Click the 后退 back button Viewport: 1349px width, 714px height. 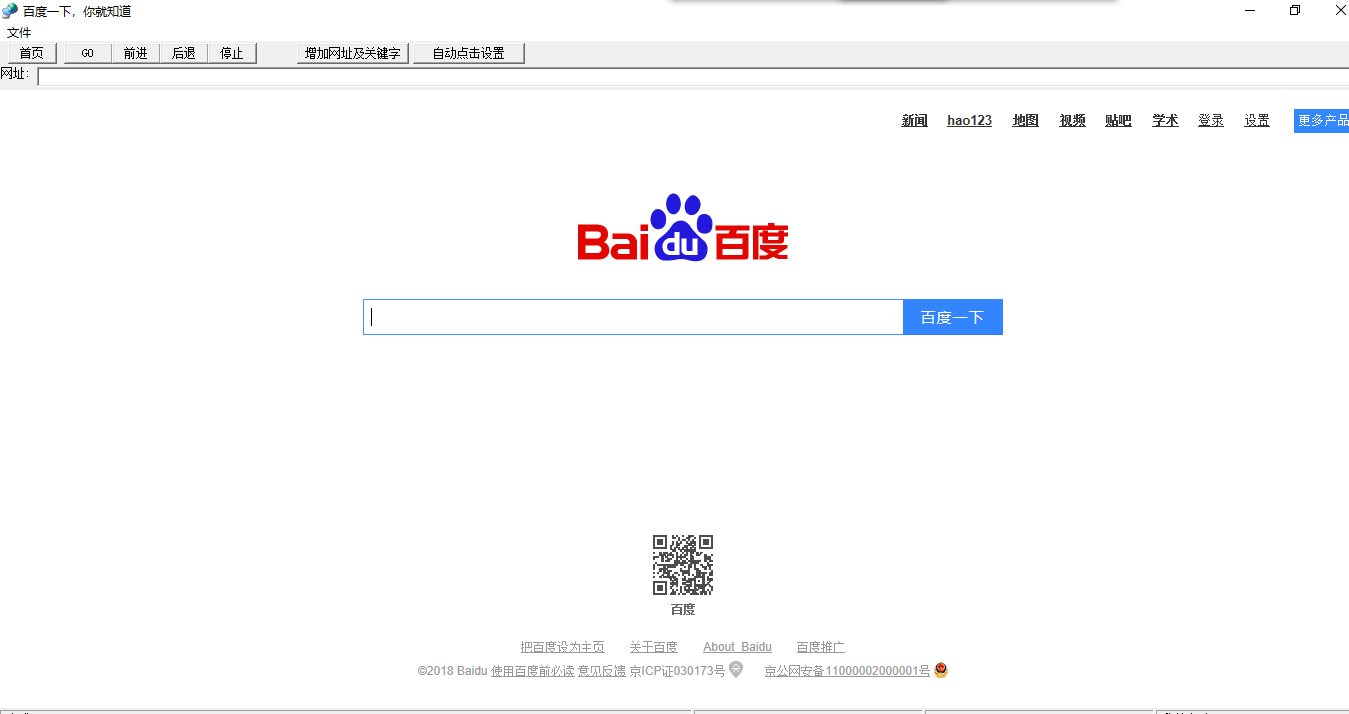click(x=184, y=53)
